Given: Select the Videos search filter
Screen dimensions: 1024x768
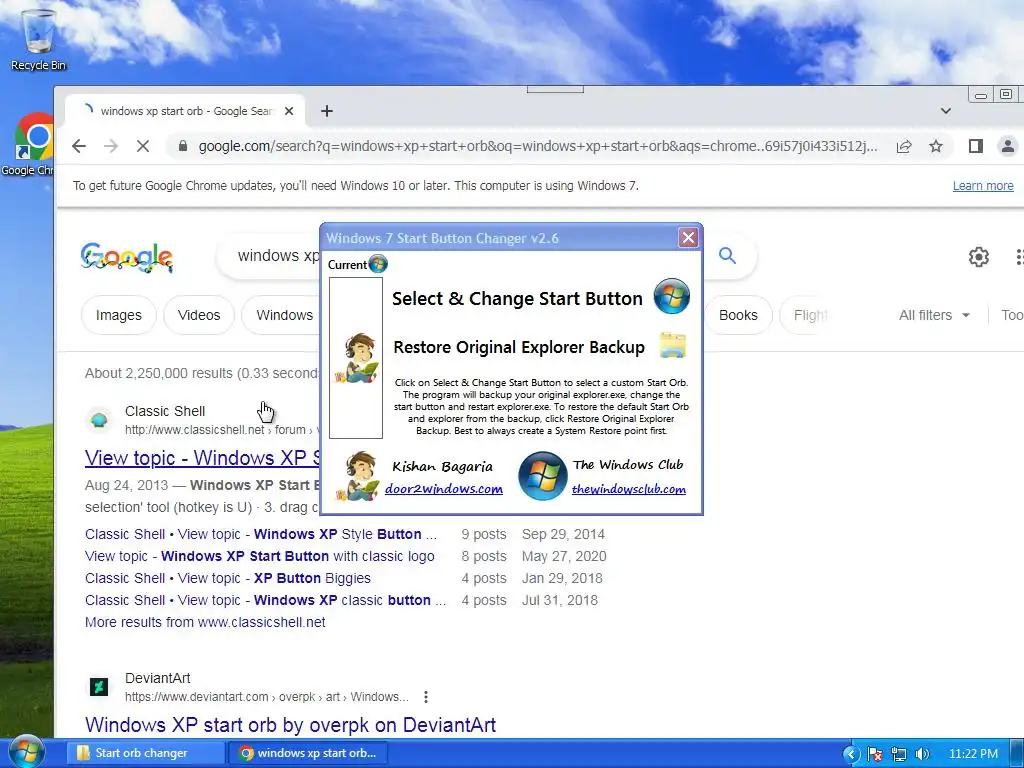Looking at the screenshot, I should tap(199, 315).
